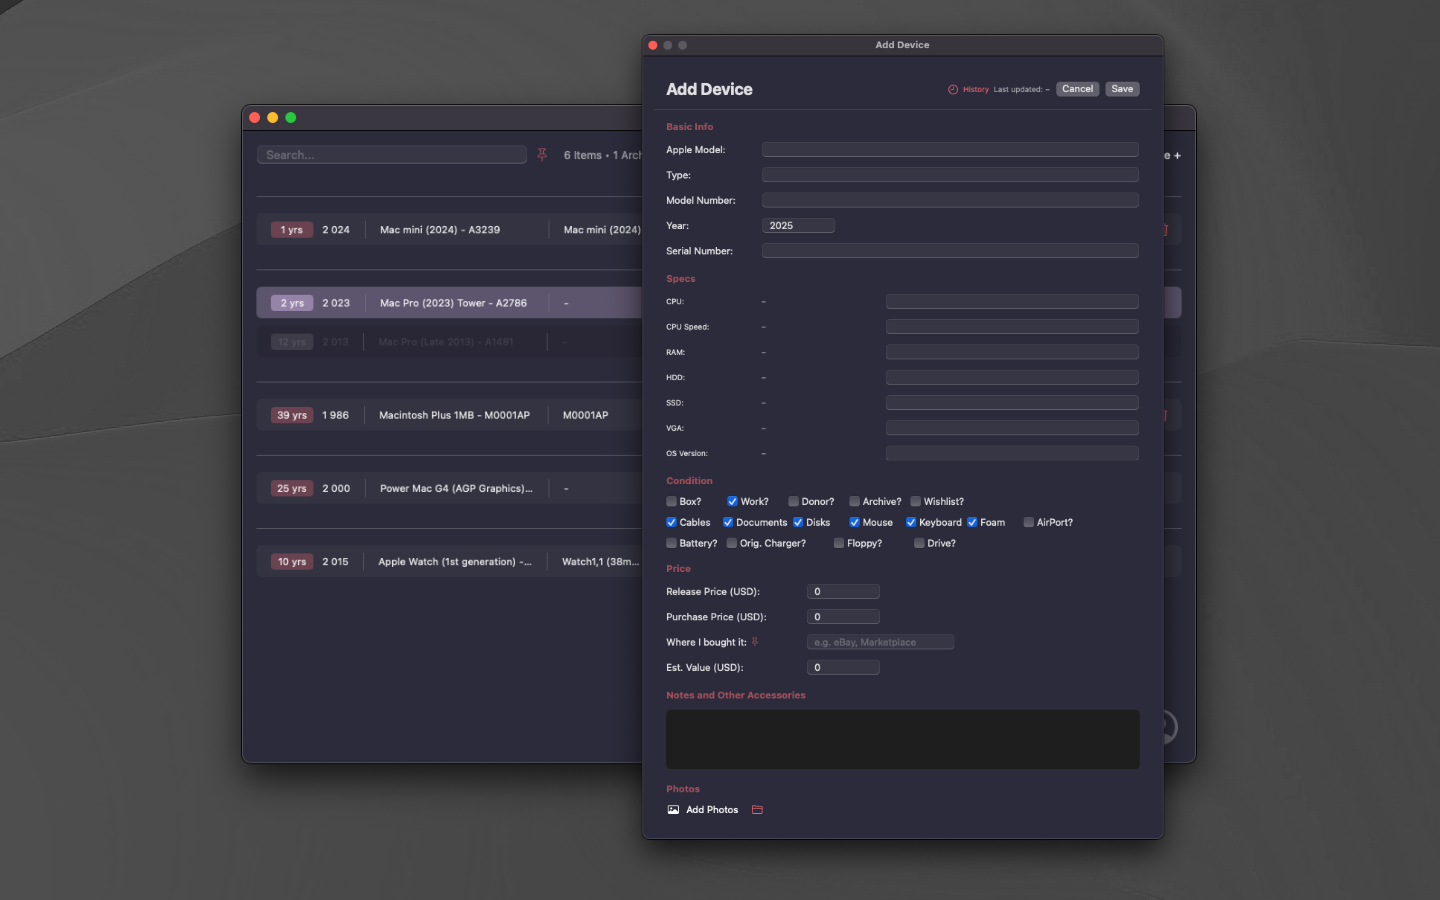Tick the Drive? checkbox
1440x900 pixels.
point(919,543)
